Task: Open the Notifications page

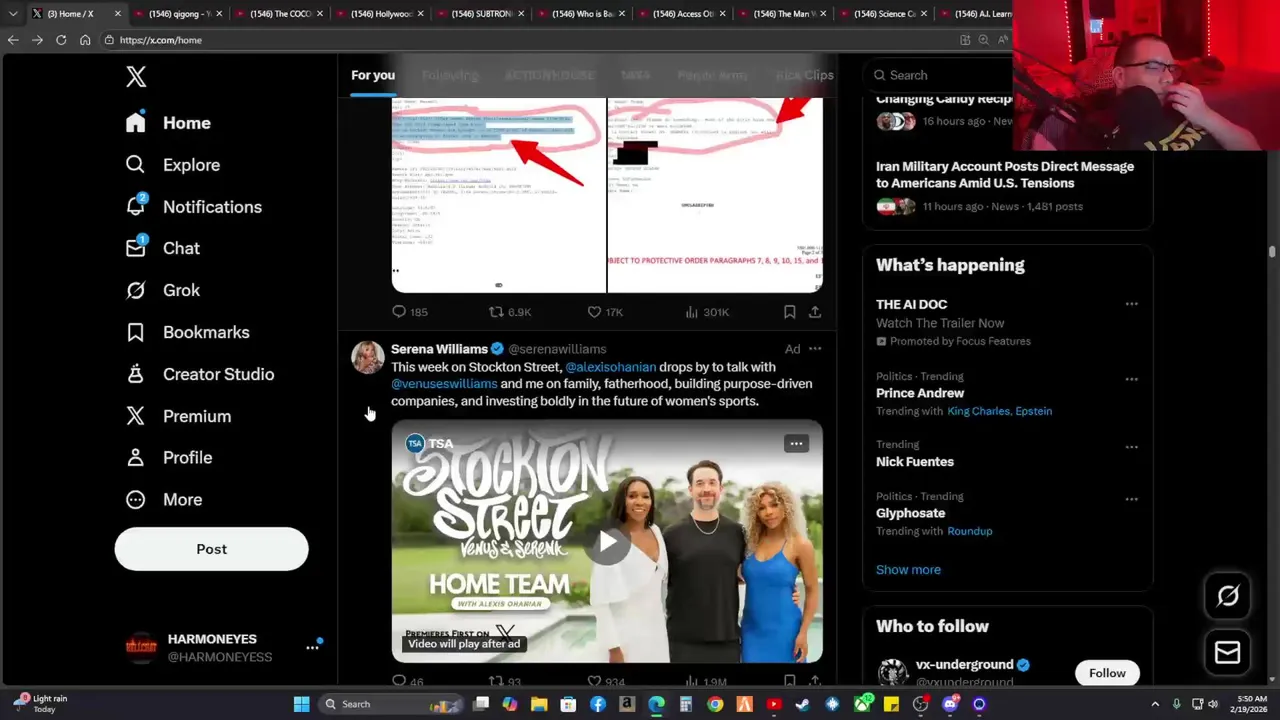Action: pyautogui.click(x=193, y=207)
